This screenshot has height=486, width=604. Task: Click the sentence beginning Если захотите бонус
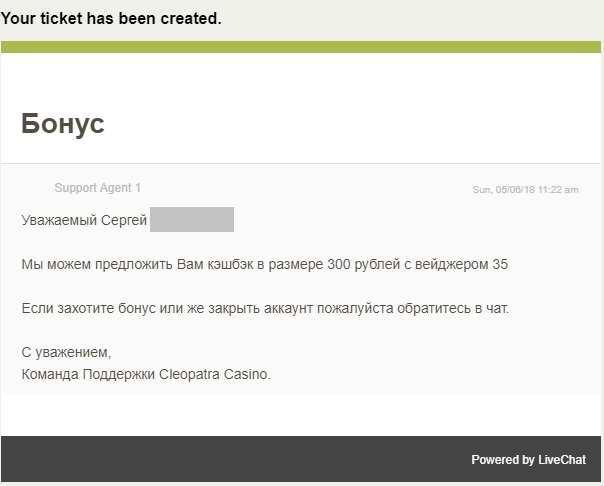click(265, 308)
